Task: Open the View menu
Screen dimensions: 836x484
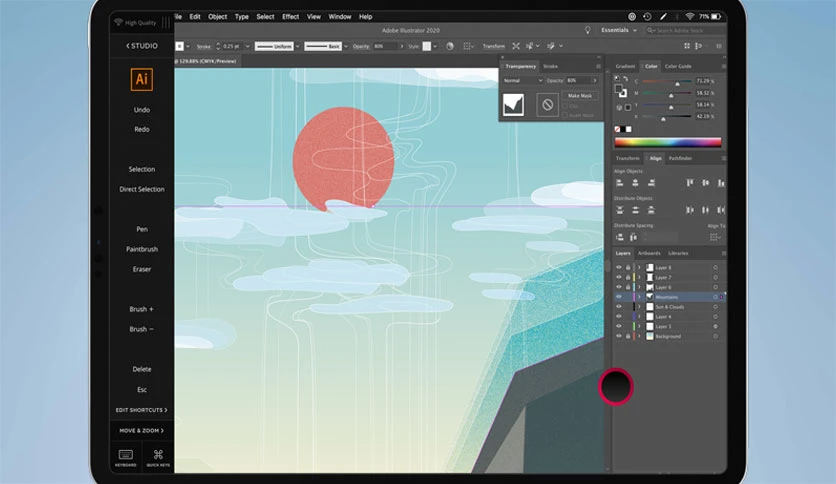Action: tap(314, 17)
